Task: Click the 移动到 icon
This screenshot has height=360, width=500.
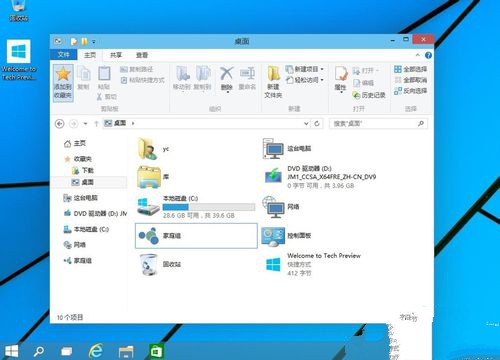Action: pos(182,73)
